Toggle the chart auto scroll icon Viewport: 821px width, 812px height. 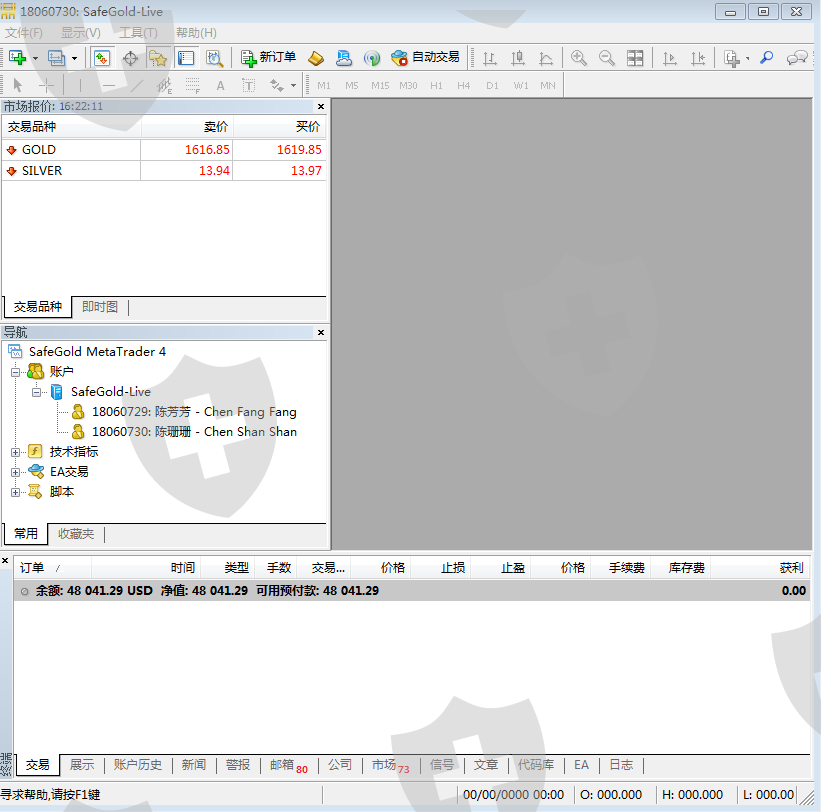(670, 58)
